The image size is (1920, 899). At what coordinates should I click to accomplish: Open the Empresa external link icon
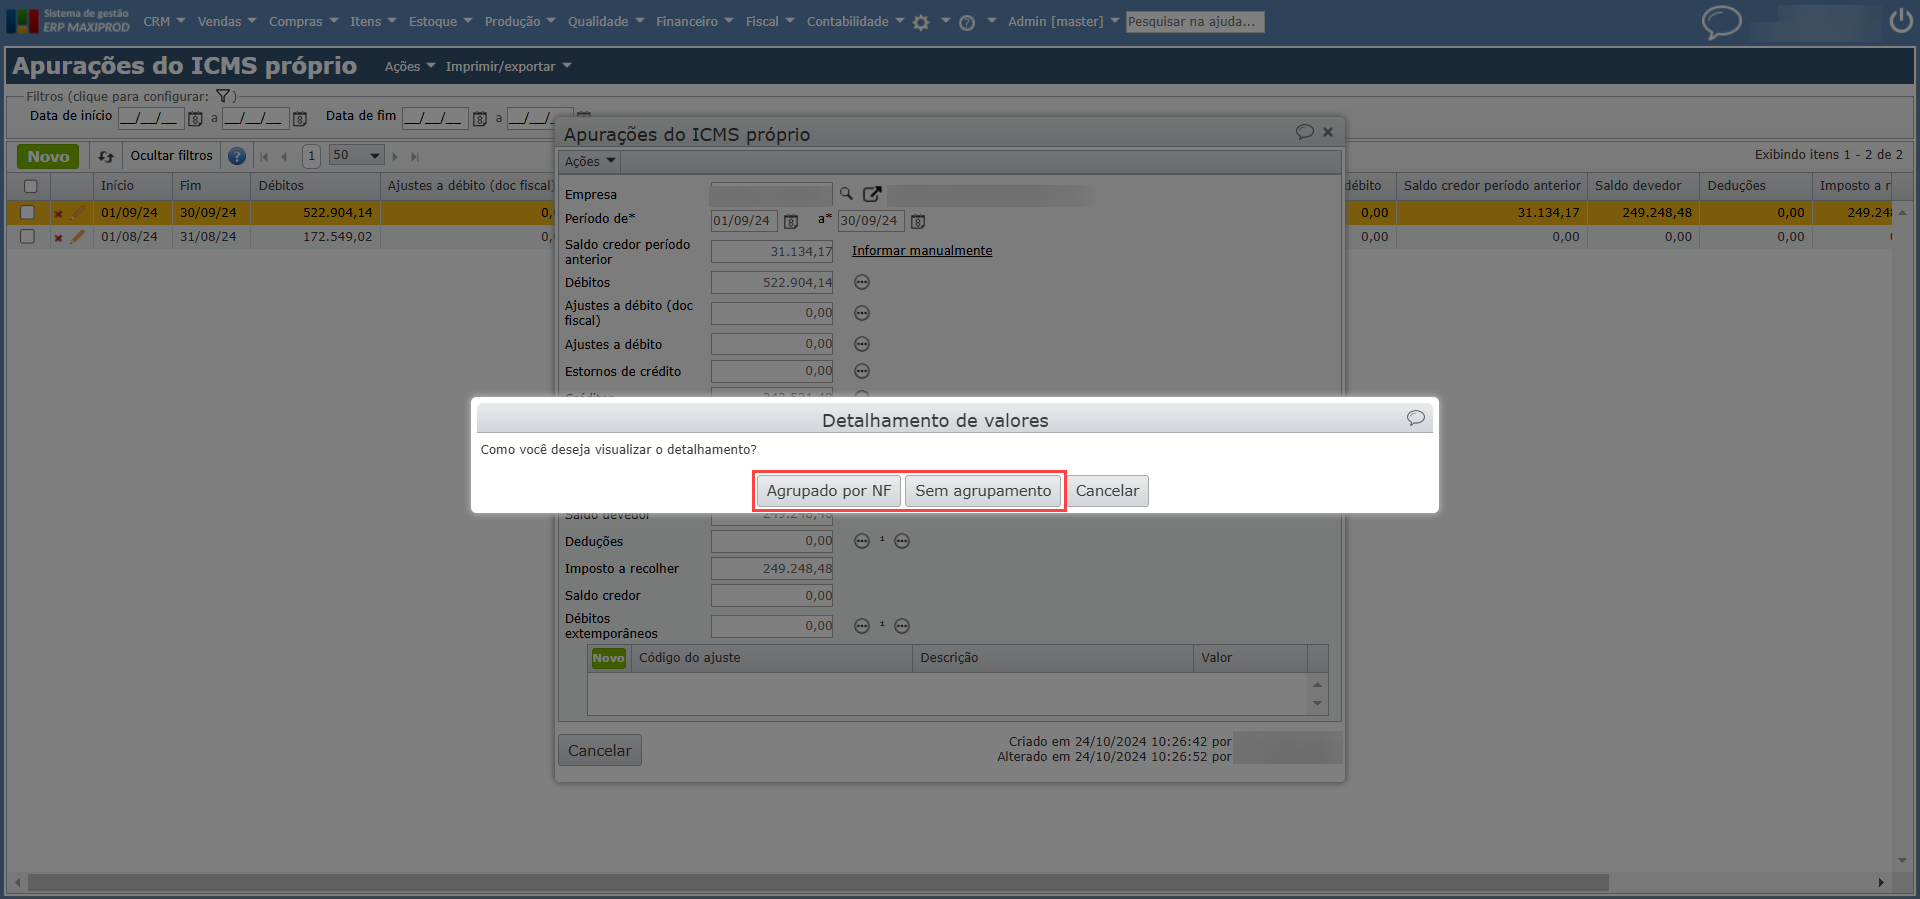(872, 194)
